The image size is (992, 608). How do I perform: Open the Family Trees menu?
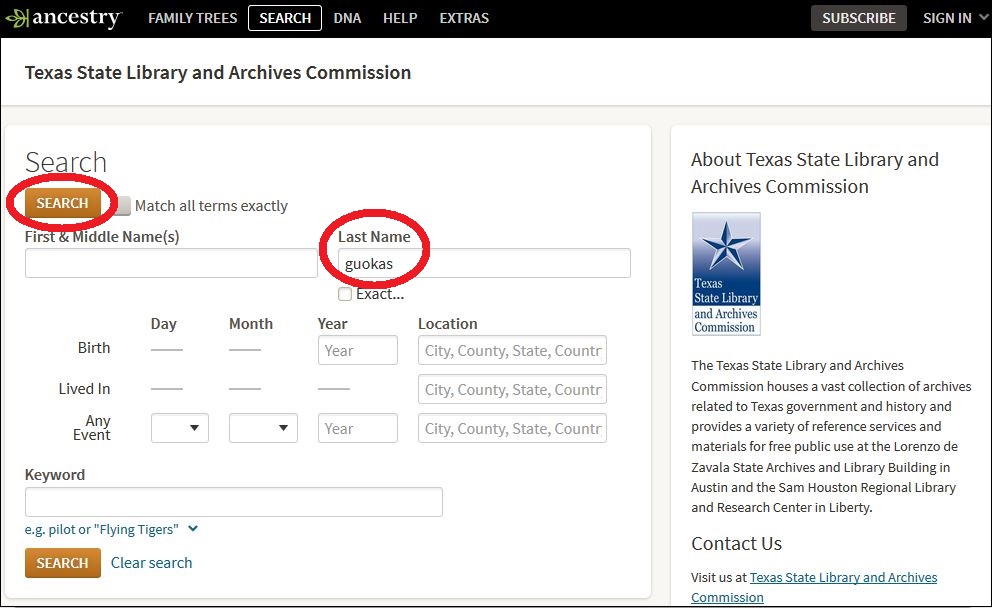click(192, 18)
